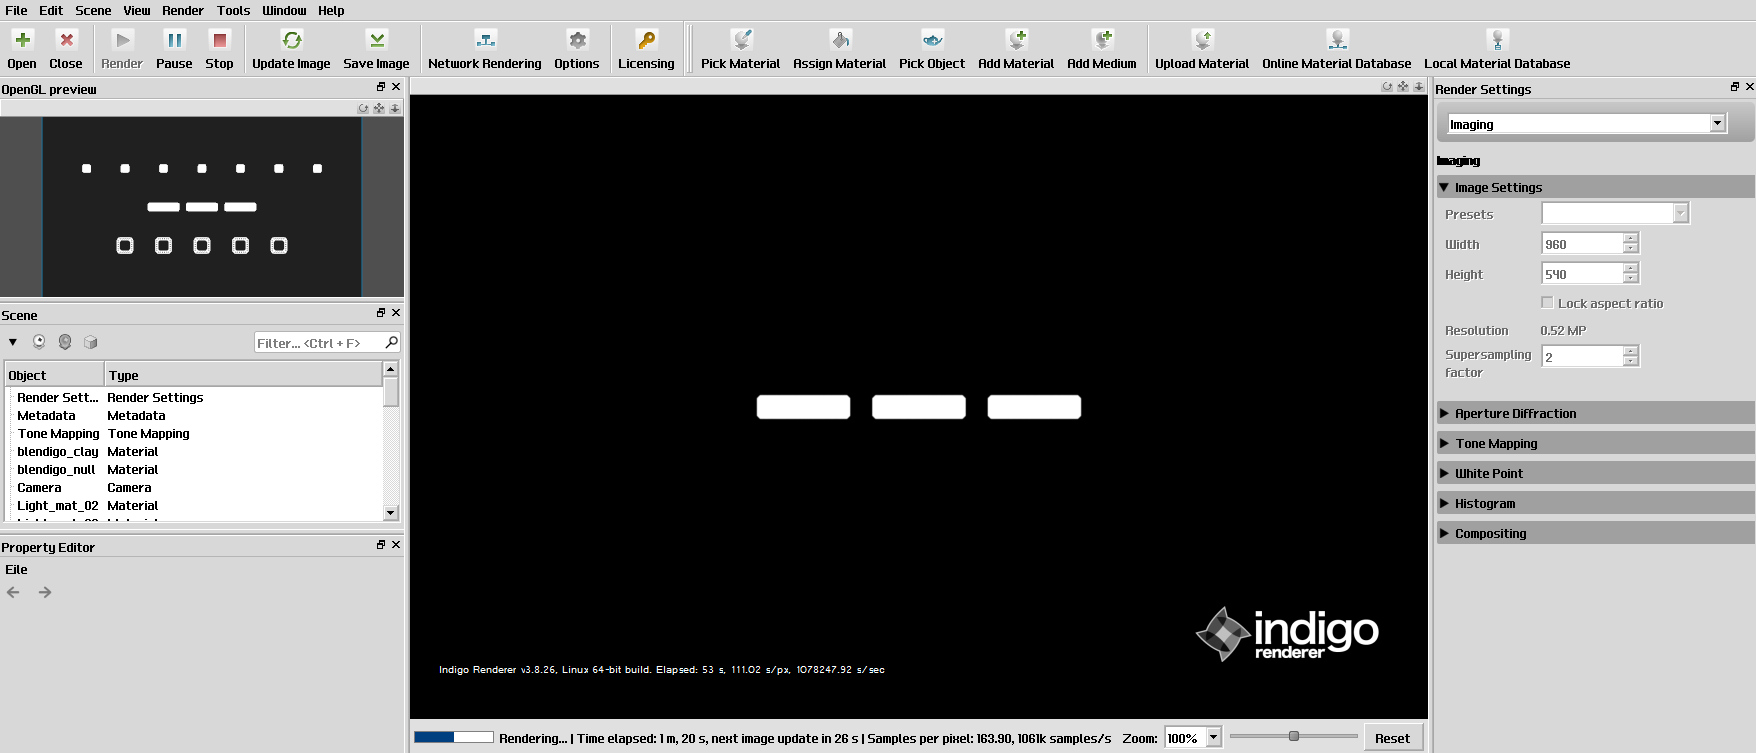1756x753 pixels.
Task: Open the Imaging settings dropdown
Action: (x=1587, y=124)
